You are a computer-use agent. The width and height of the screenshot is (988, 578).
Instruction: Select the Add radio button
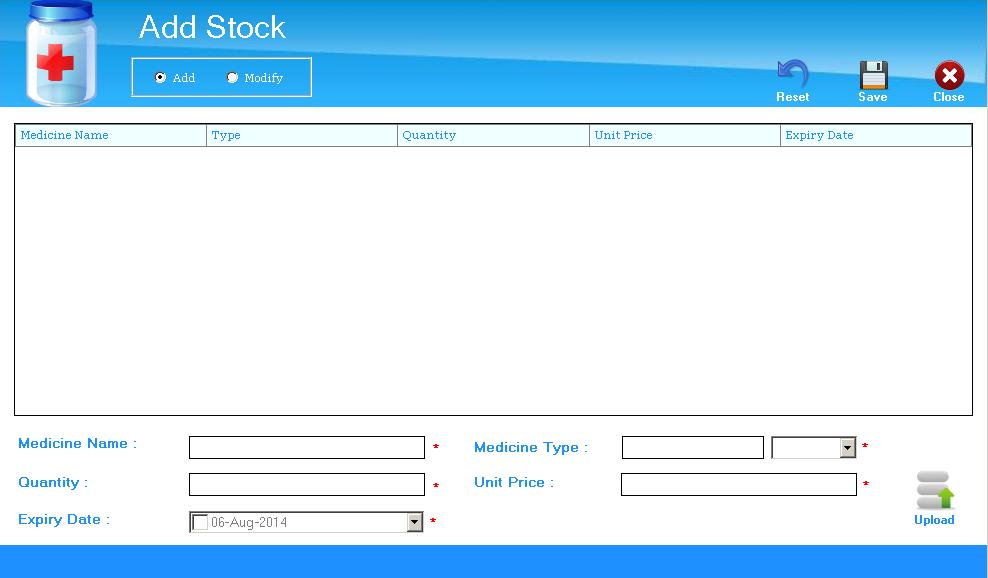tap(160, 78)
